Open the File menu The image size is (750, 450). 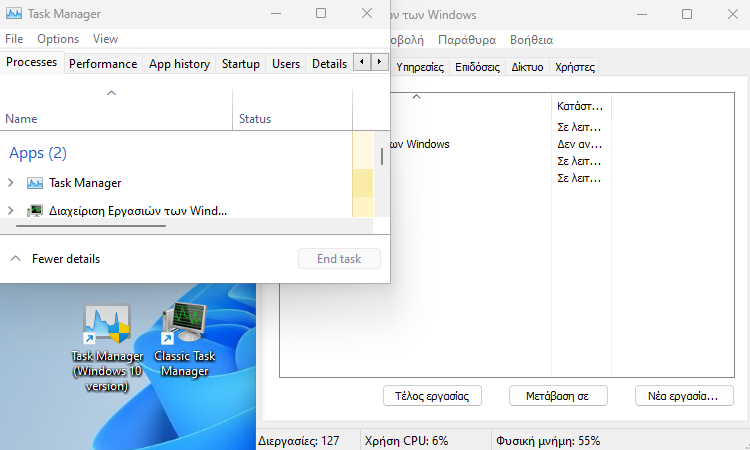14,39
